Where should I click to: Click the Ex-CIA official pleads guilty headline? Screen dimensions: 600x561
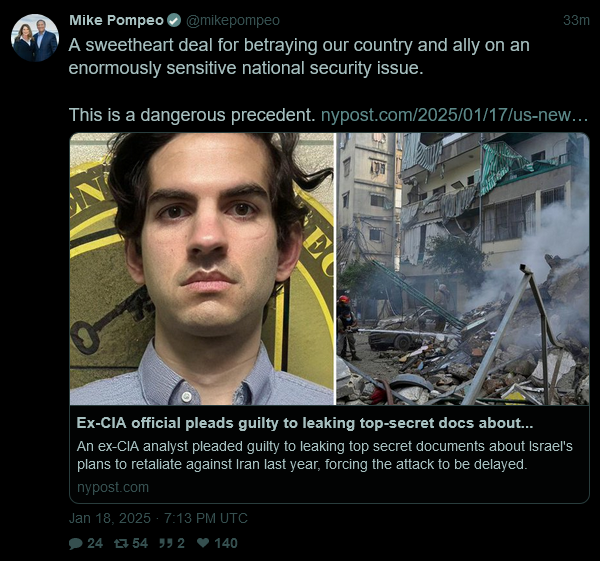(x=305, y=423)
